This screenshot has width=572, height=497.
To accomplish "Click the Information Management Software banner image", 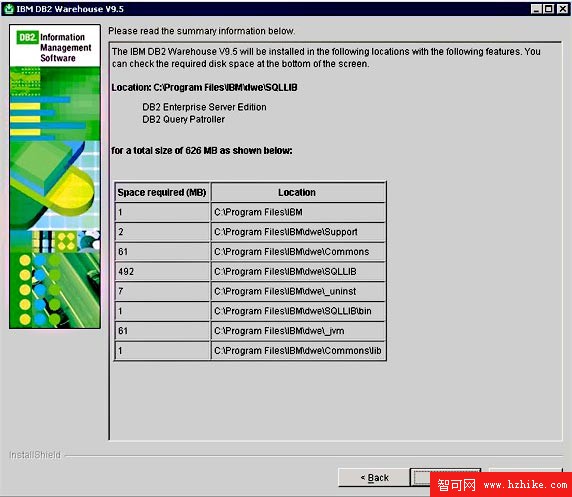I will pyautogui.click(x=55, y=177).
